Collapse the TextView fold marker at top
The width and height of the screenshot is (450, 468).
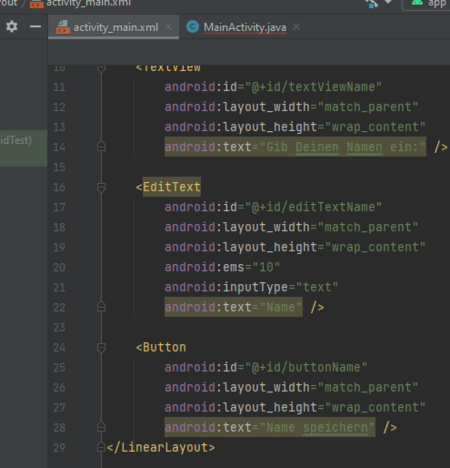click(101, 68)
